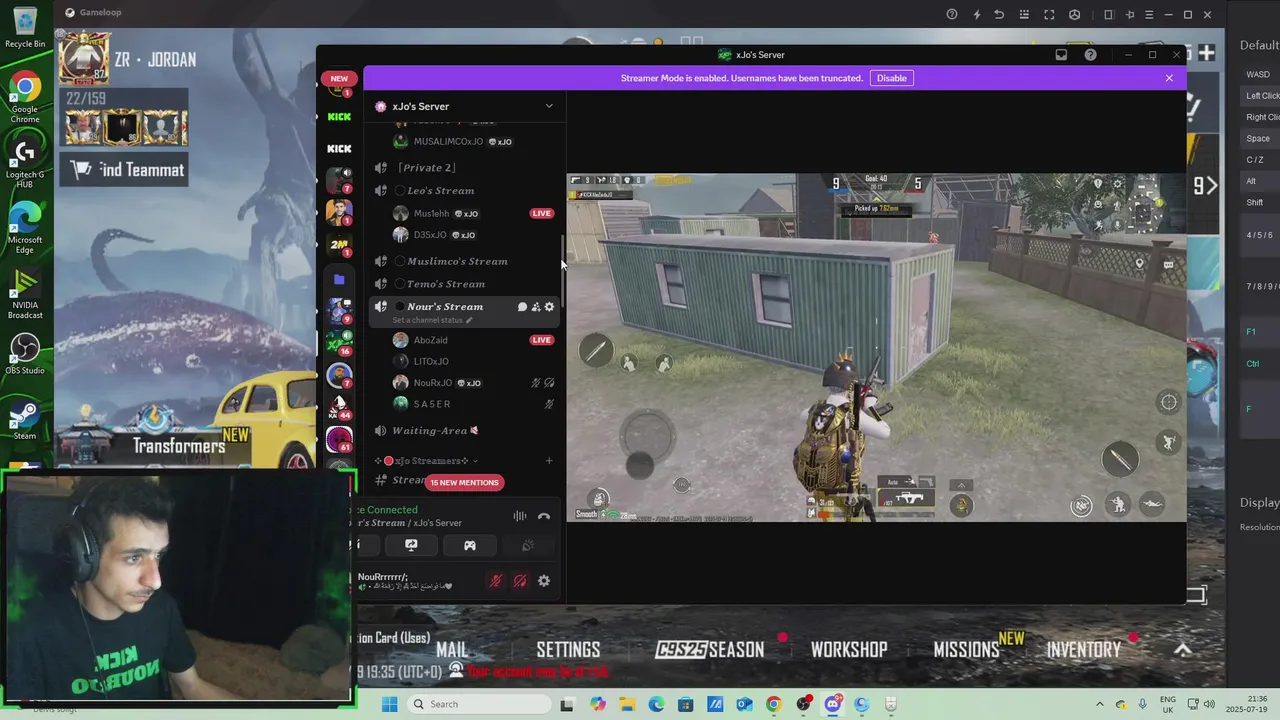Screen dimensions: 1280x720
Task: Collapse the xJo Streamers category
Action: click(x=425, y=461)
